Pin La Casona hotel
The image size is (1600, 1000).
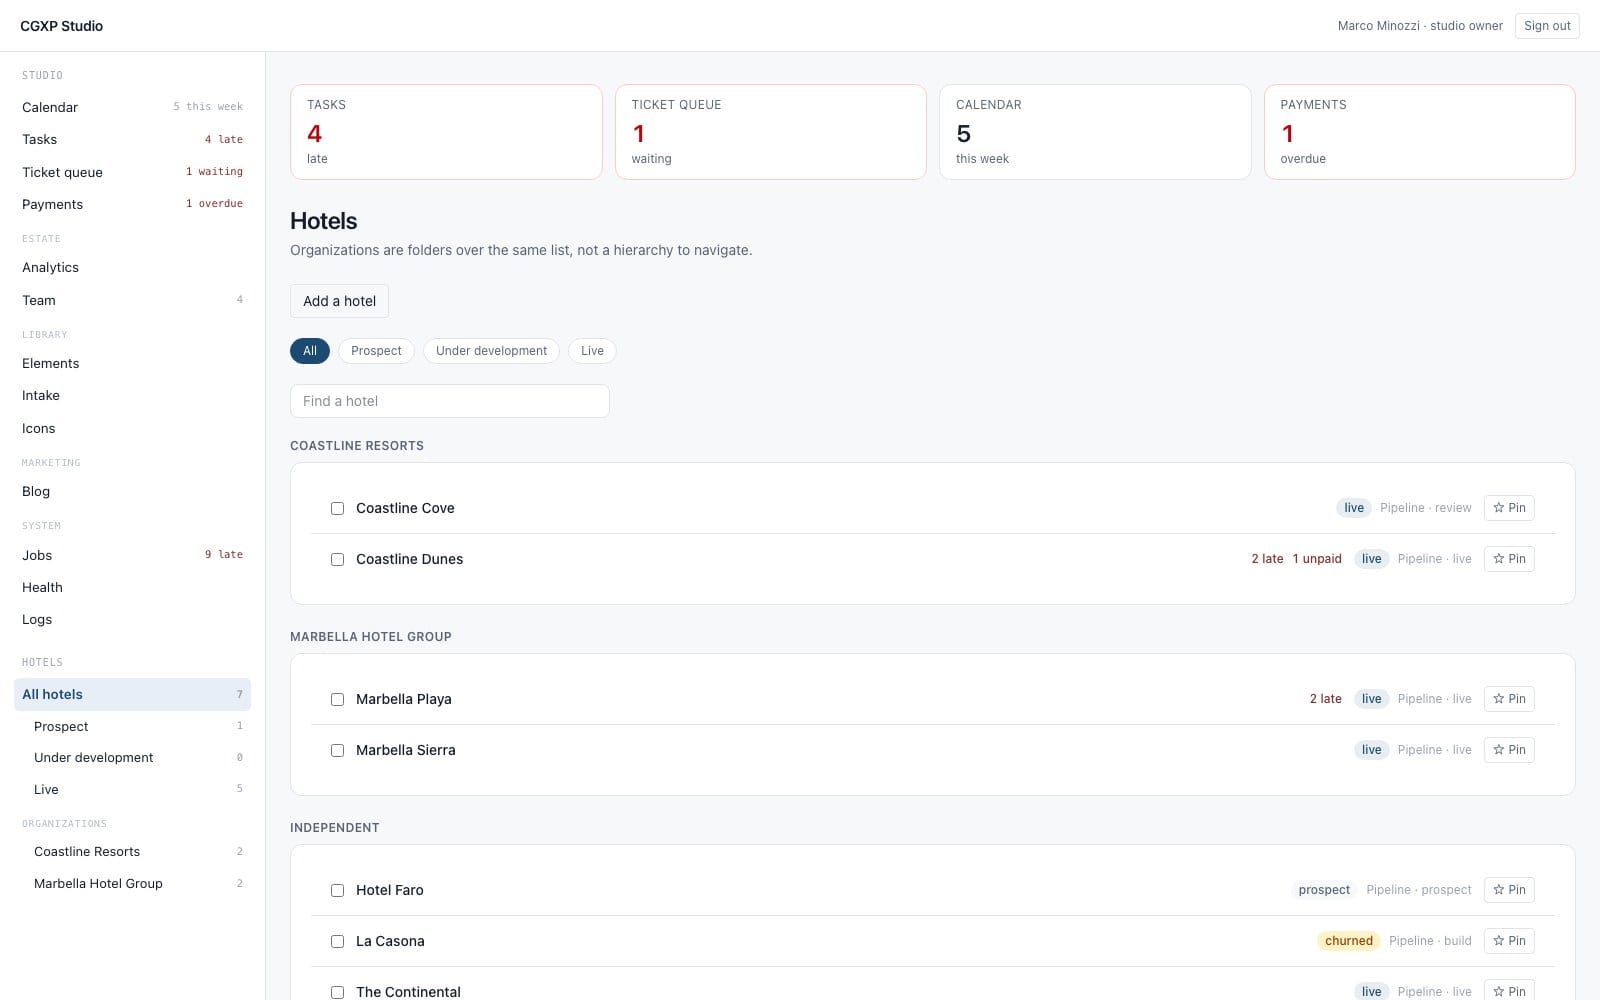(x=1509, y=941)
